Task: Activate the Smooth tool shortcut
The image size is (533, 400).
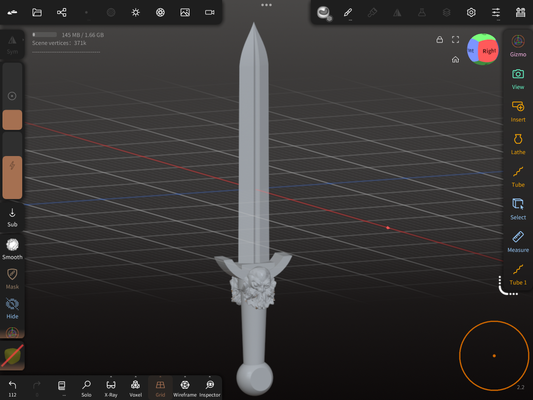Action: coord(12,249)
